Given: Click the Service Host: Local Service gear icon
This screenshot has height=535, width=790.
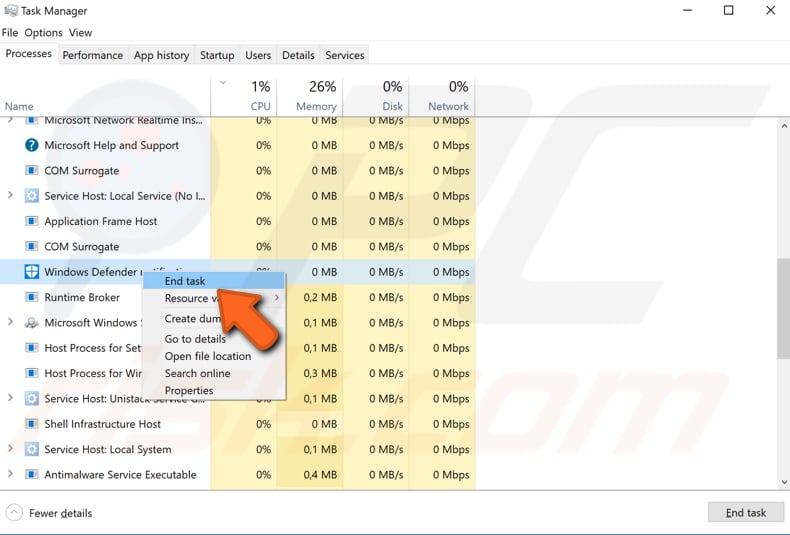Looking at the screenshot, I should pyautogui.click(x=31, y=196).
